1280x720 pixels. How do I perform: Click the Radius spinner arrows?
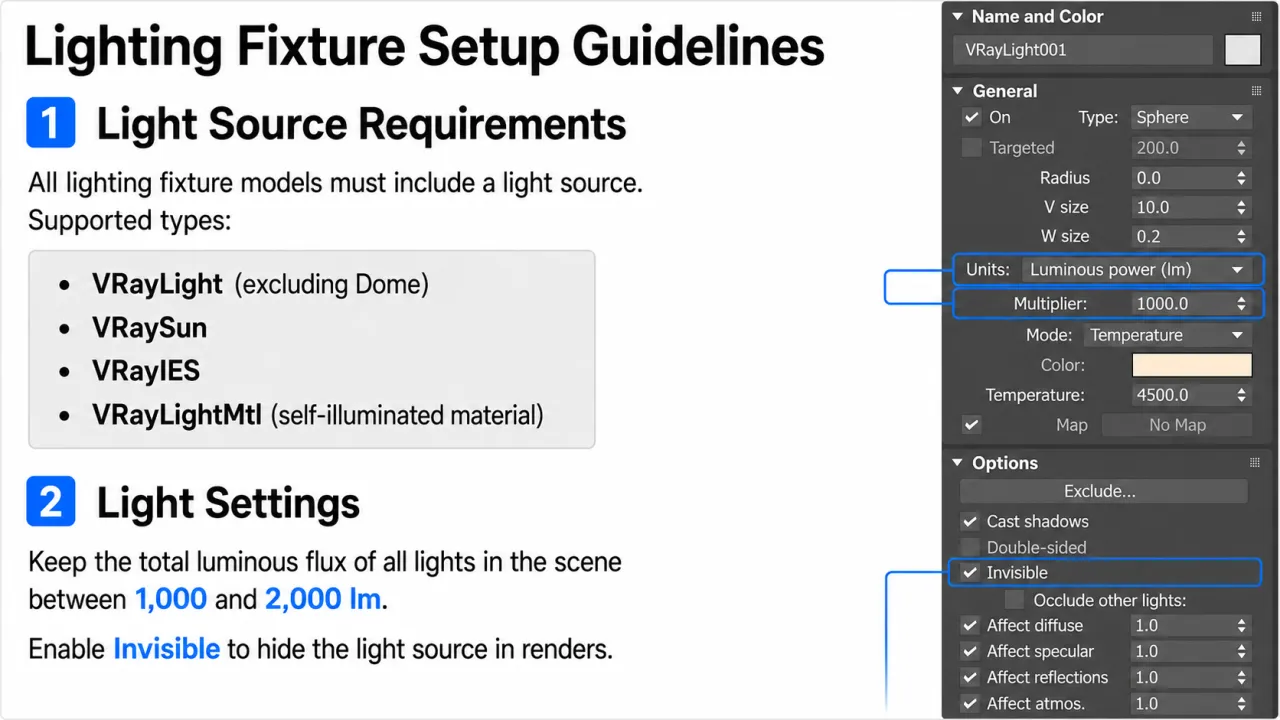(1242, 178)
